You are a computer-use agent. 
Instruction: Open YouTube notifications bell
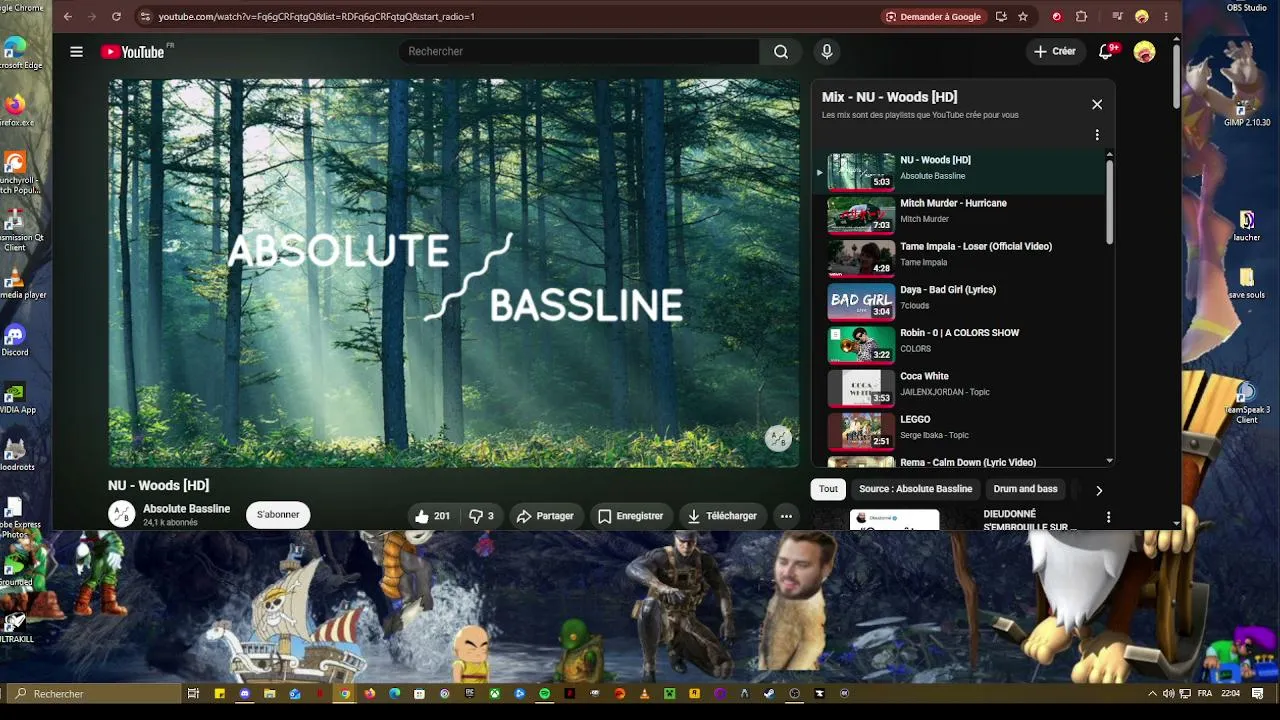pos(1106,52)
